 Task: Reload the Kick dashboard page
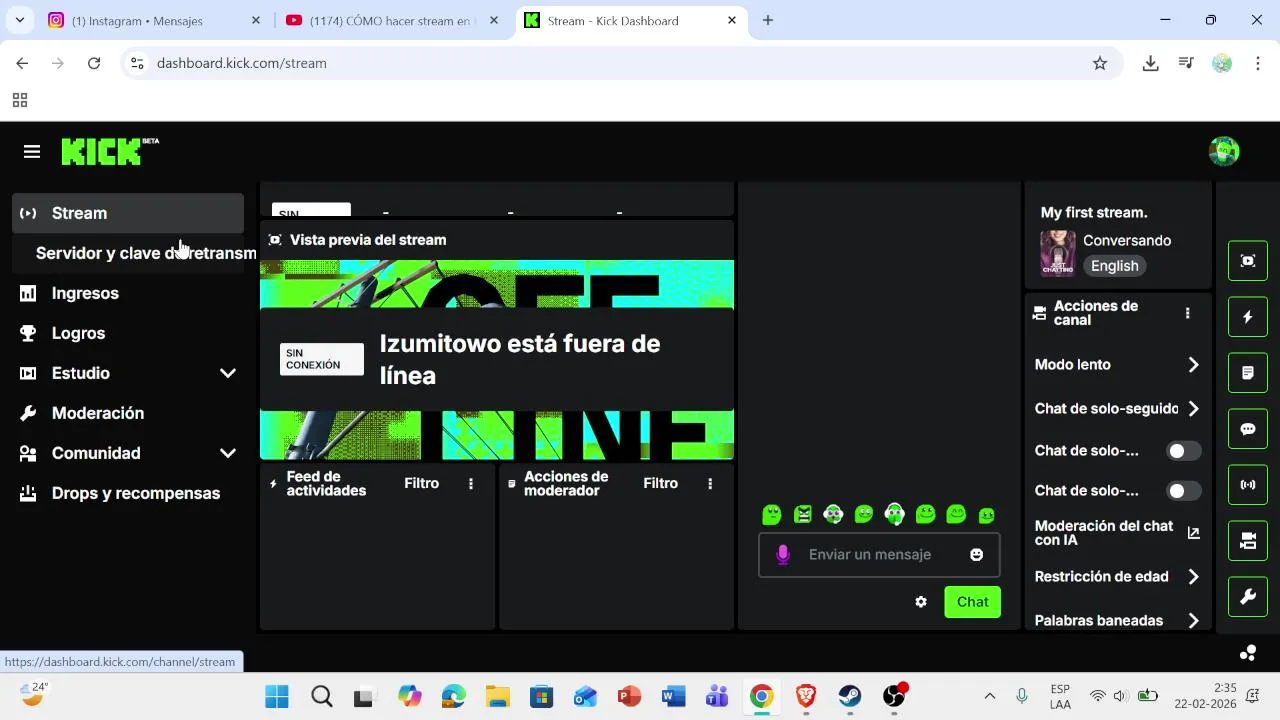point(94,63)
